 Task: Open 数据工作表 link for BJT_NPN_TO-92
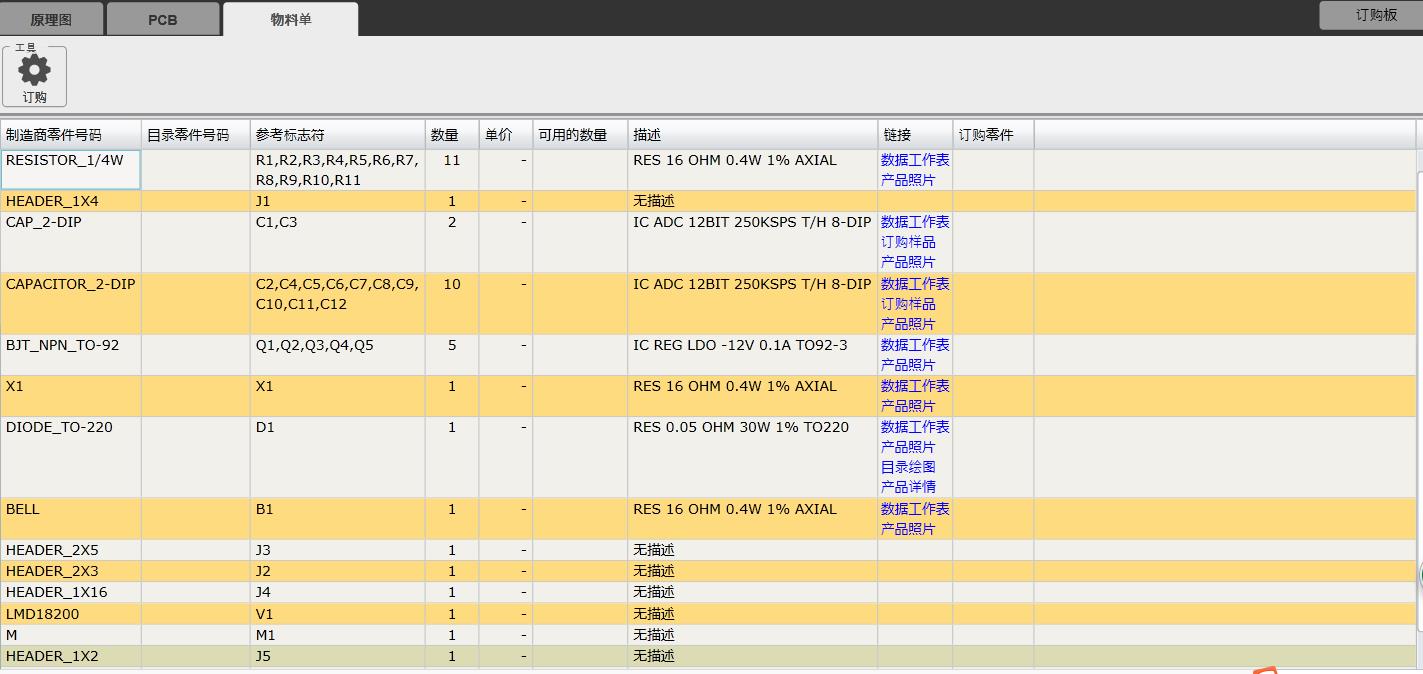click(x=915, y=345)
